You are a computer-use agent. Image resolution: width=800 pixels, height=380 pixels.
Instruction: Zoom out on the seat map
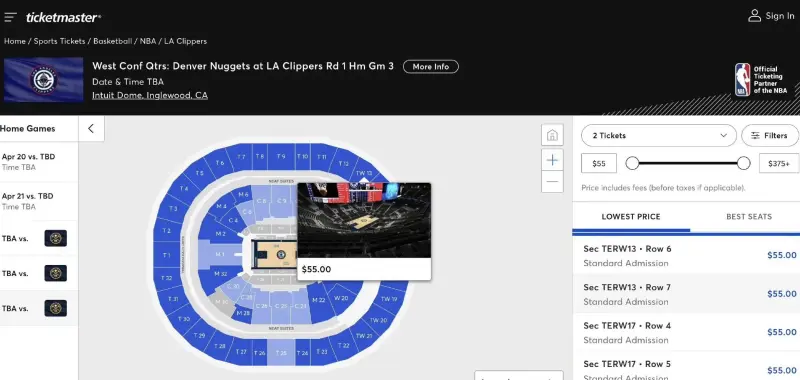point(552,182)
